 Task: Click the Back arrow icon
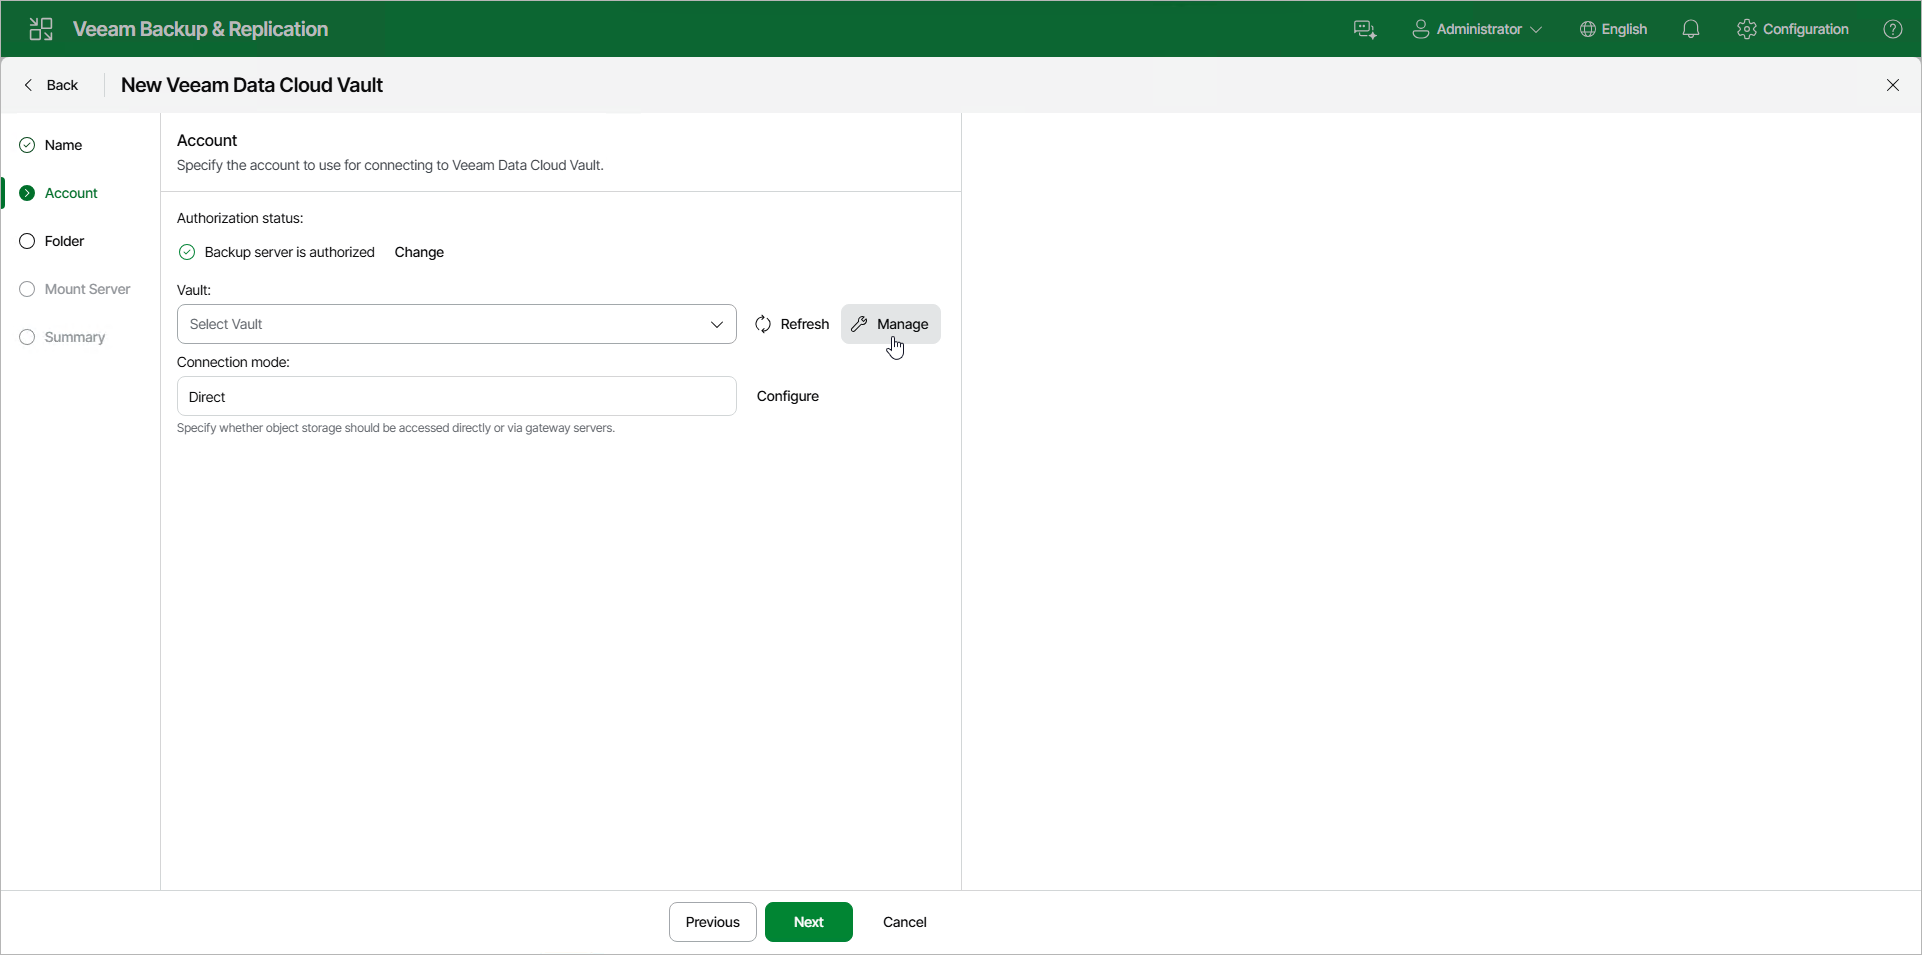pyautogui.click(x=28, y=85)
